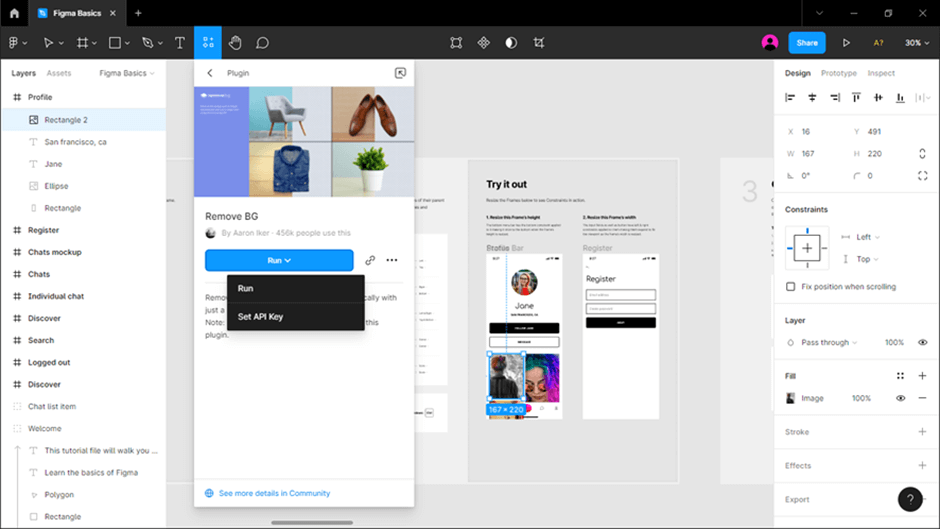940x529 pixels.
Task: Open the plugin more options ellipsis
Action: click(x=391, y=260)
